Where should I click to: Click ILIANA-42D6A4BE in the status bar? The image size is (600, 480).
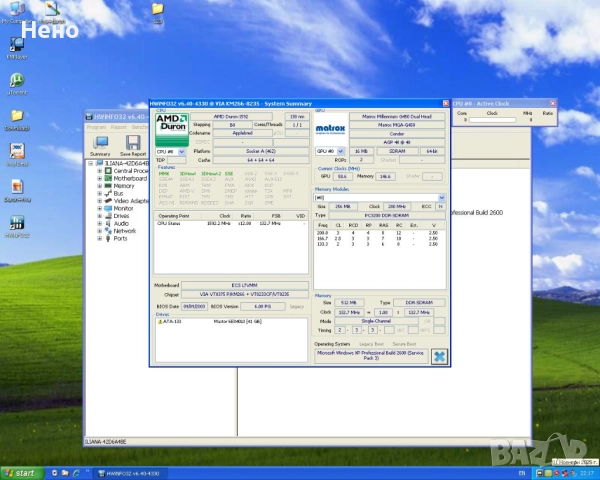(x=106, y=442)
